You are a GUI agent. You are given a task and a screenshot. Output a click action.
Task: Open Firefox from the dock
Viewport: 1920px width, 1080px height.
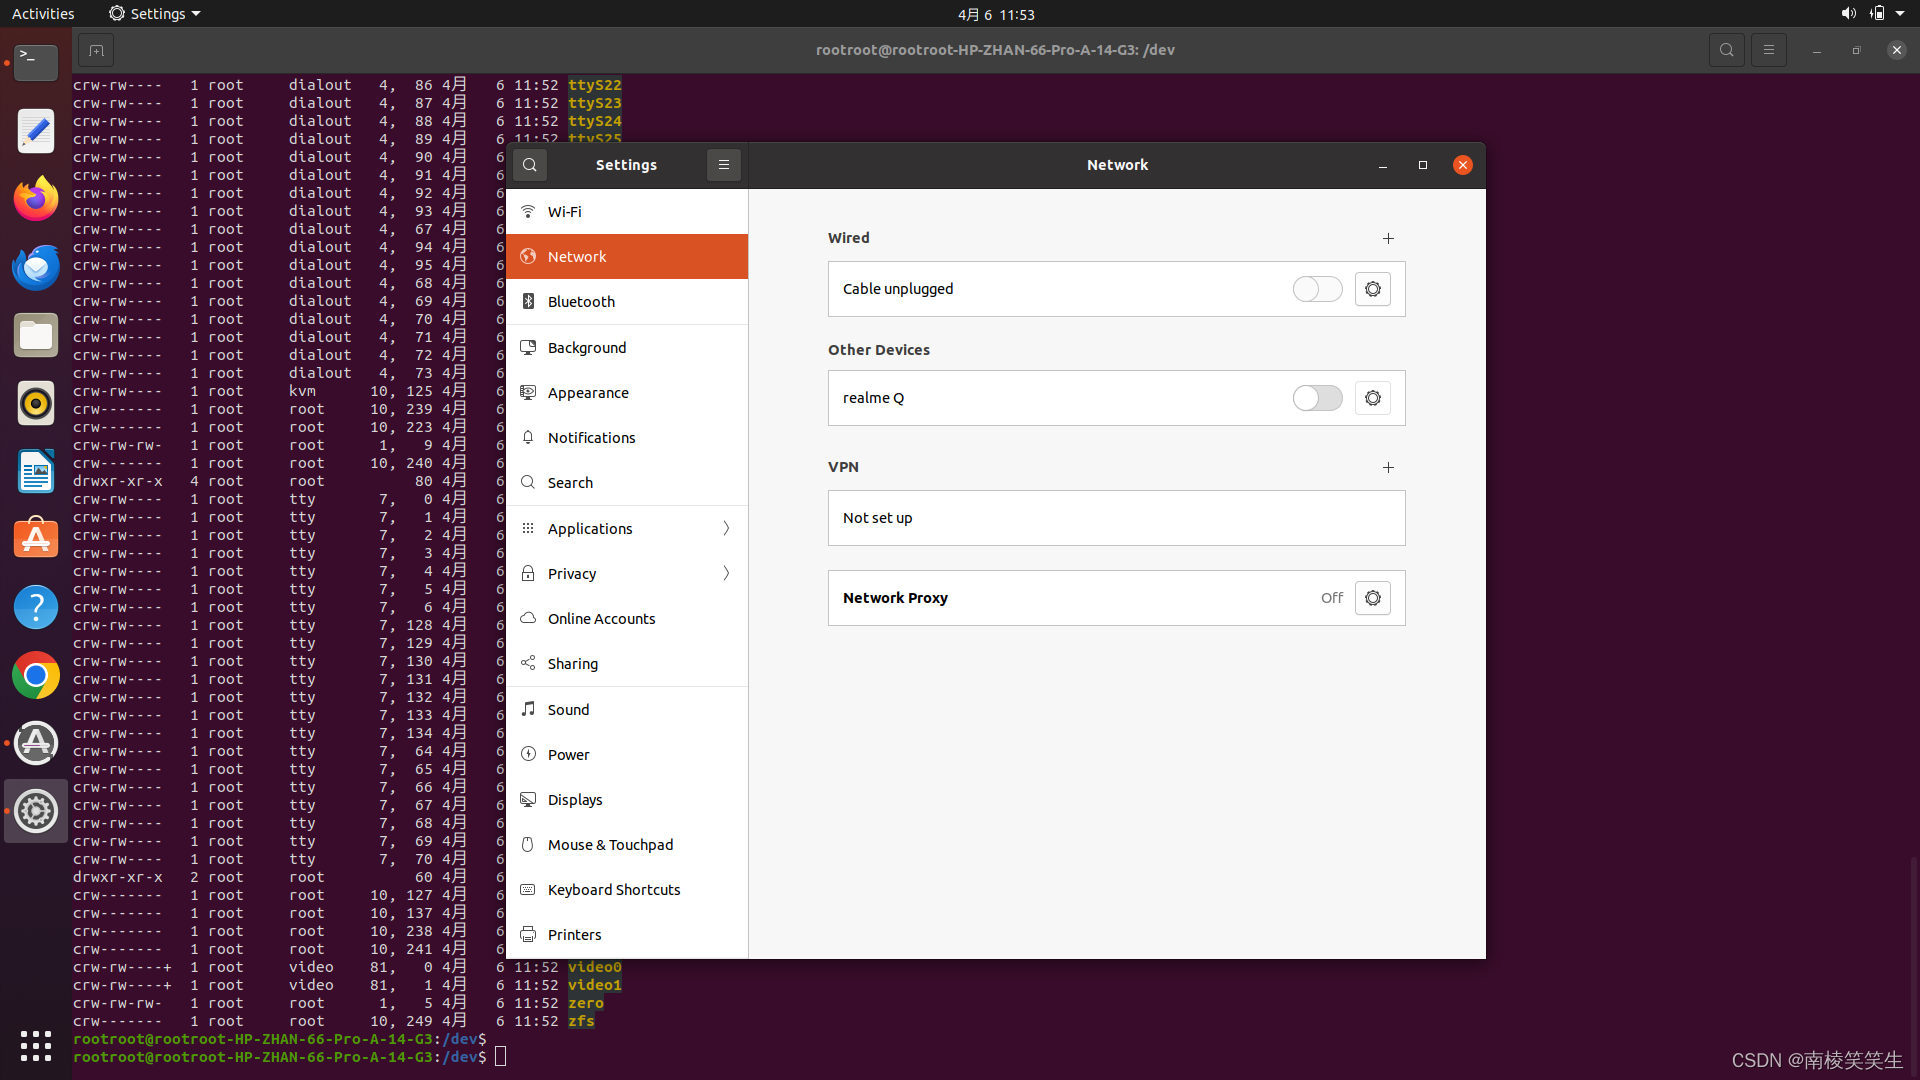(36, 199)
